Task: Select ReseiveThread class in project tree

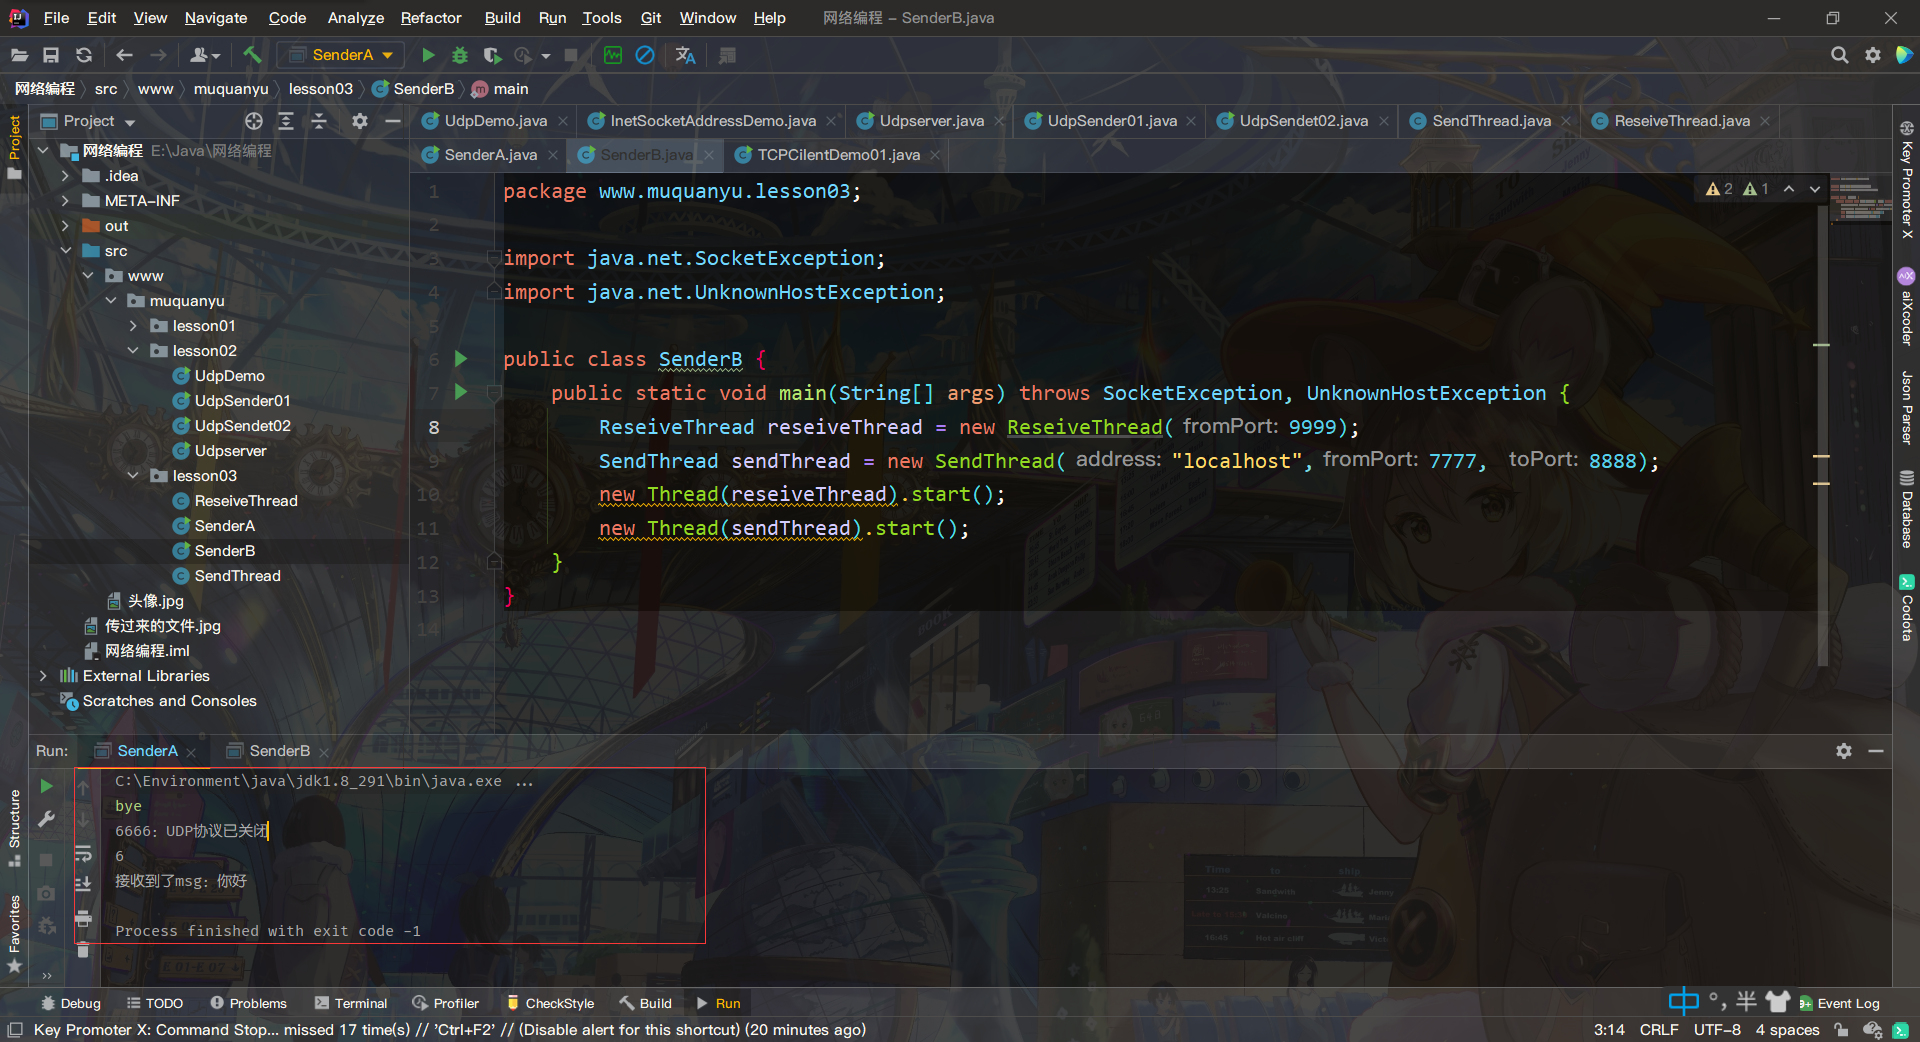Action: tap(246, 501)
